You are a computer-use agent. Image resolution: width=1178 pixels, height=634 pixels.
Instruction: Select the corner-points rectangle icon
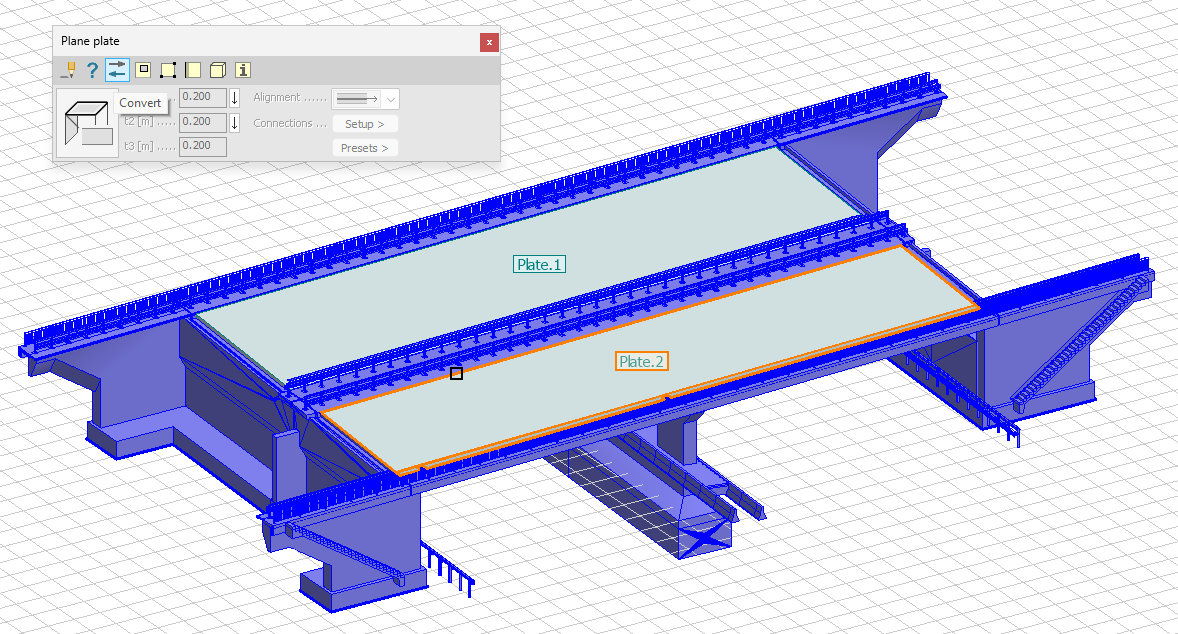point(168,70)
